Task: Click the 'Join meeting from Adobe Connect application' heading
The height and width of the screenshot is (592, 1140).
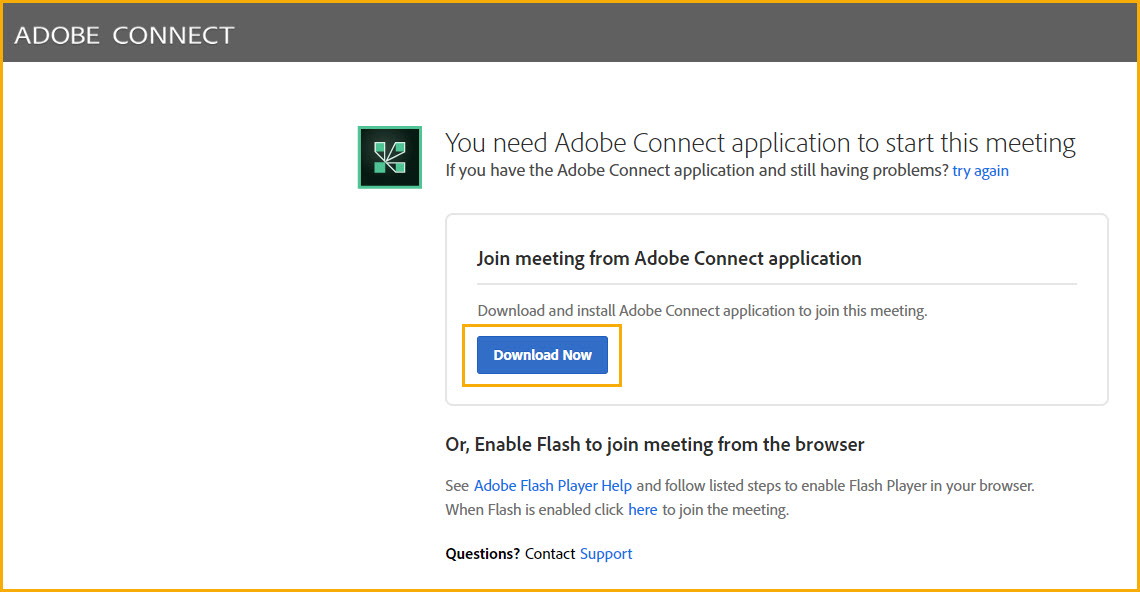Action: [x=669, y=259]
